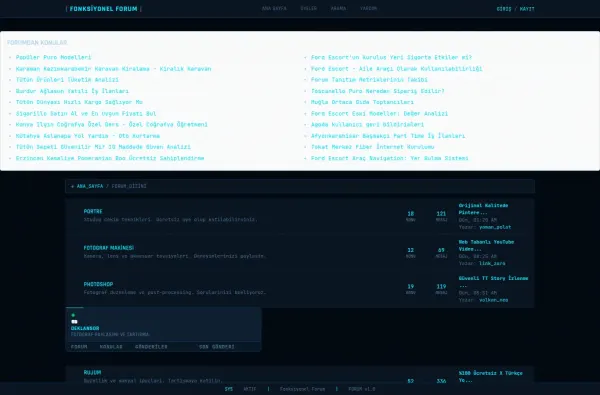The height and width of the screenshot is (395, 600).
Task: Open Tokat Merkez Fiber İnternet topic
Action: 372,147
